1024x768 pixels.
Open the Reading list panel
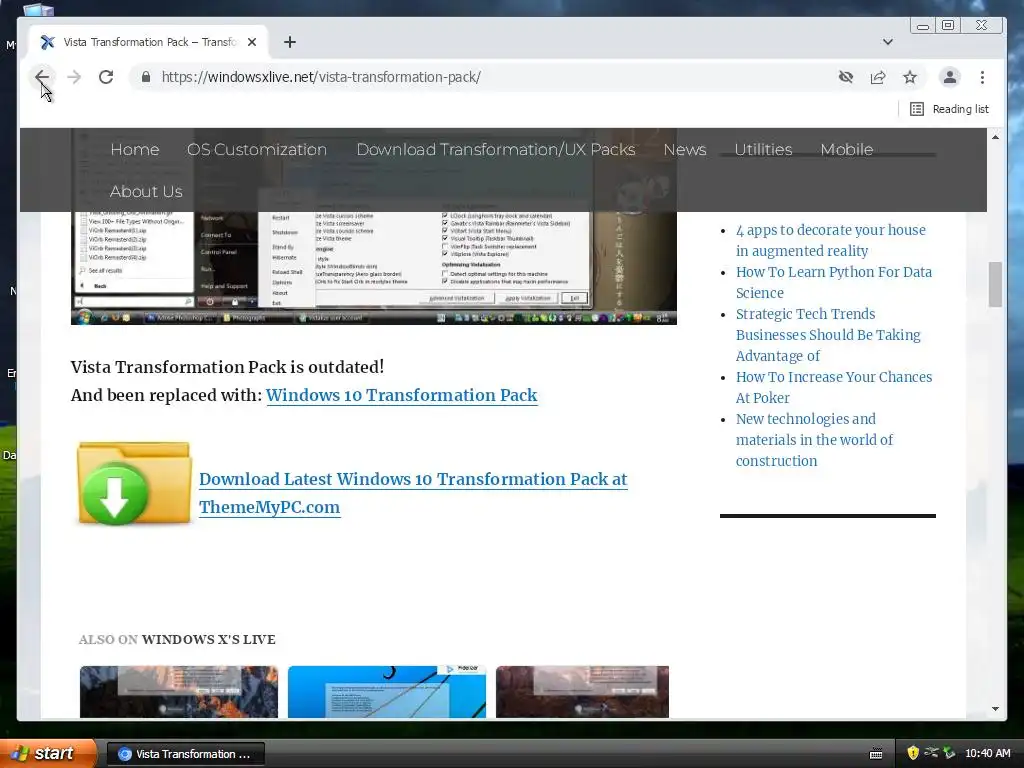950,109
